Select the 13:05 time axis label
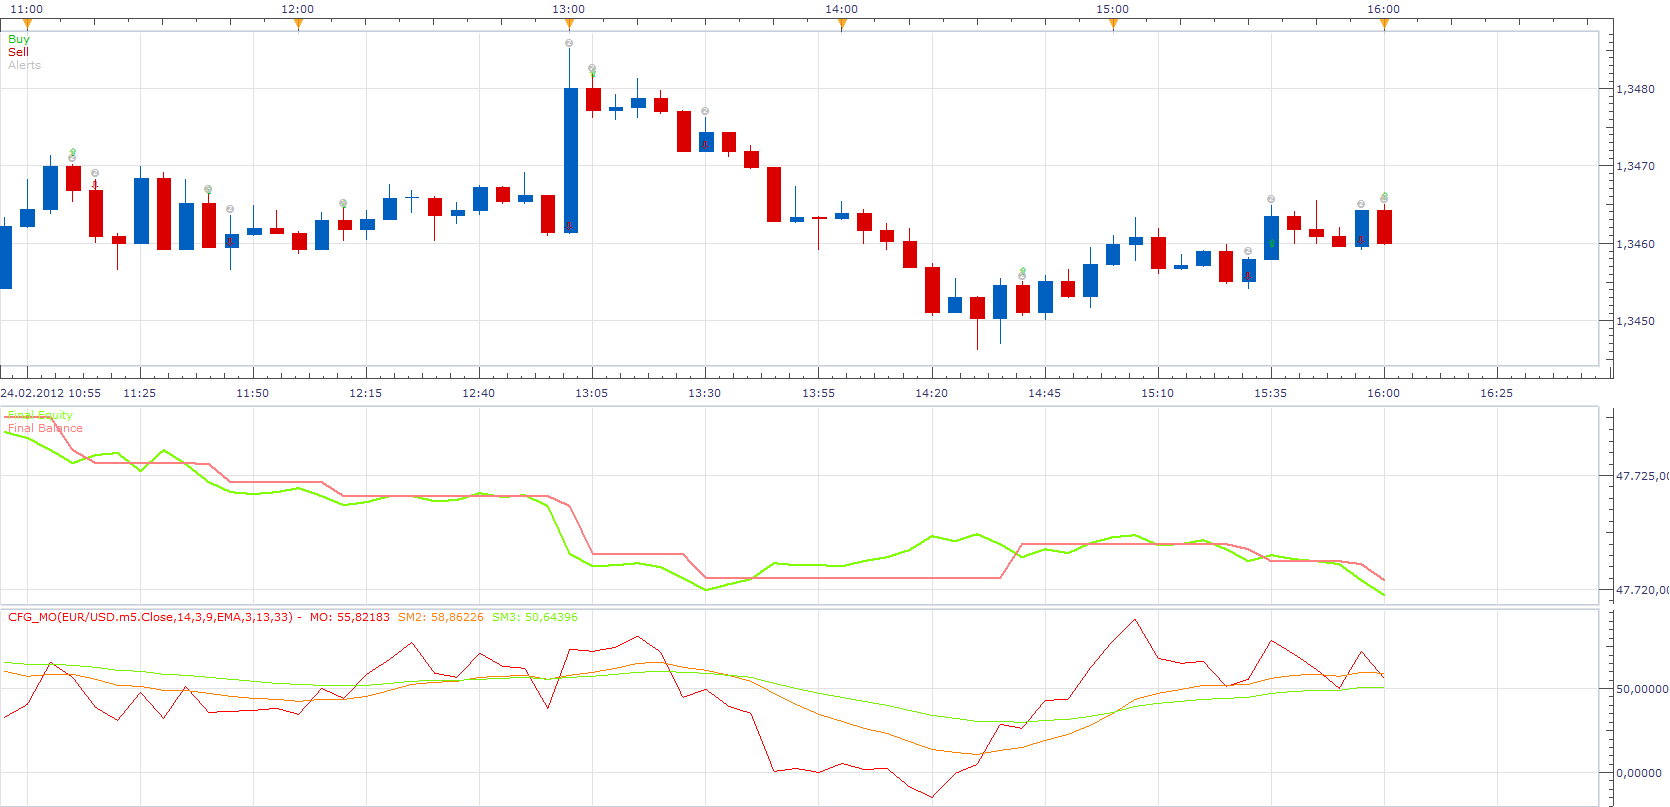This screenshot has width=1670, height=807. 592,393
